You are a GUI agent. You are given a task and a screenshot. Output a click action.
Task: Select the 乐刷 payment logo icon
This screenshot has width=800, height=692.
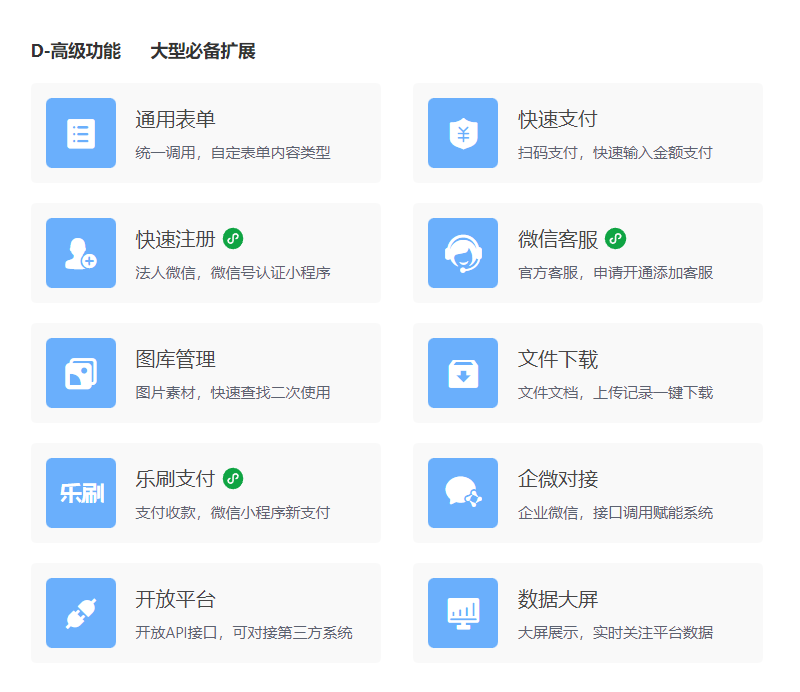(81, 493)
